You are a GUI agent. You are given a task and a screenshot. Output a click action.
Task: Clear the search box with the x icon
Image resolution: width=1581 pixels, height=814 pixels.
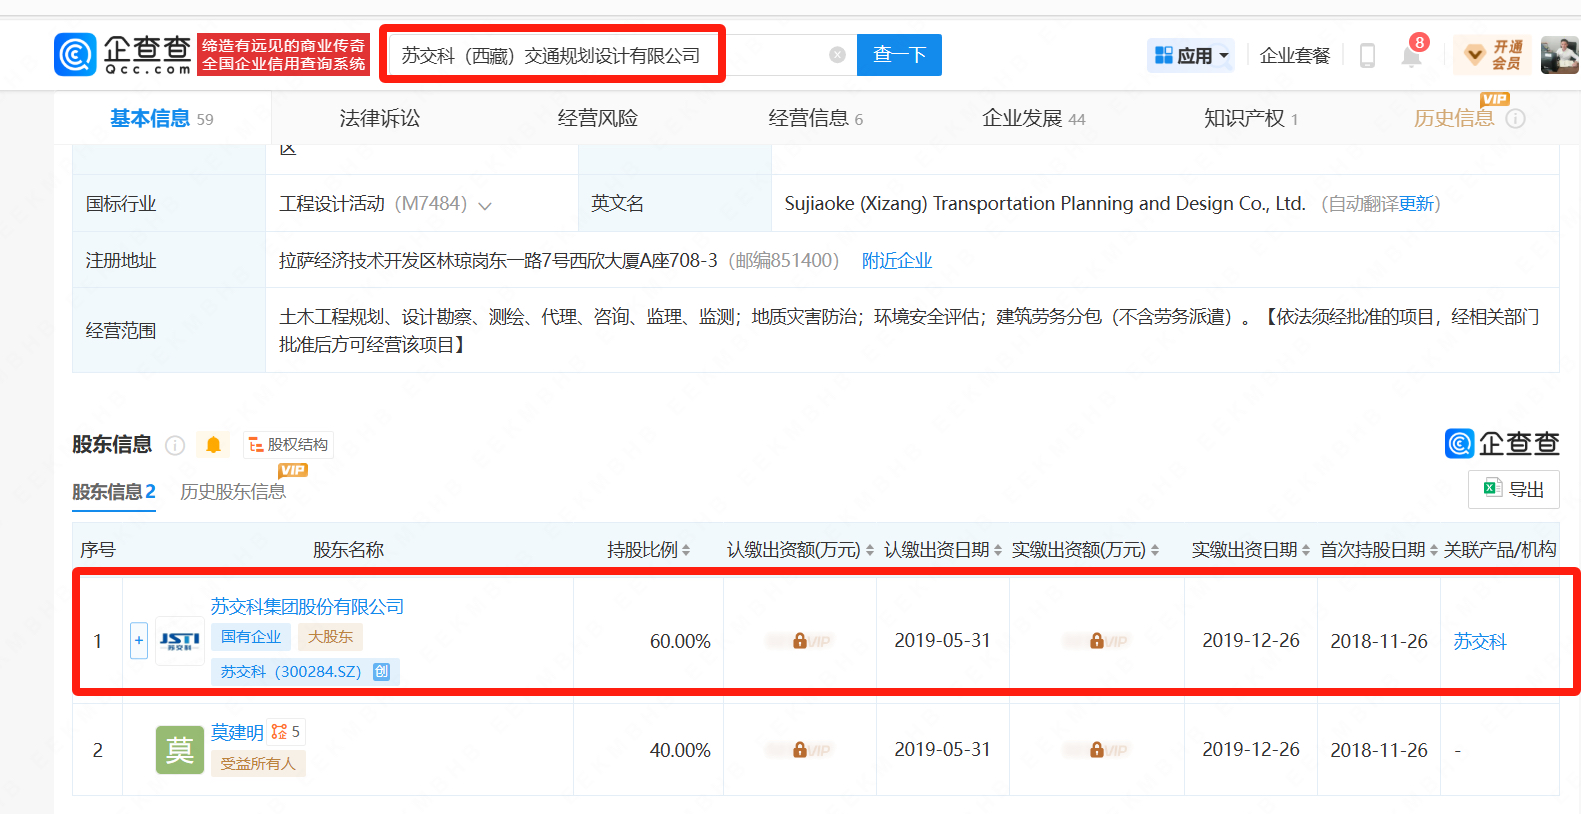pyautogui.click(x=838, y=55)
